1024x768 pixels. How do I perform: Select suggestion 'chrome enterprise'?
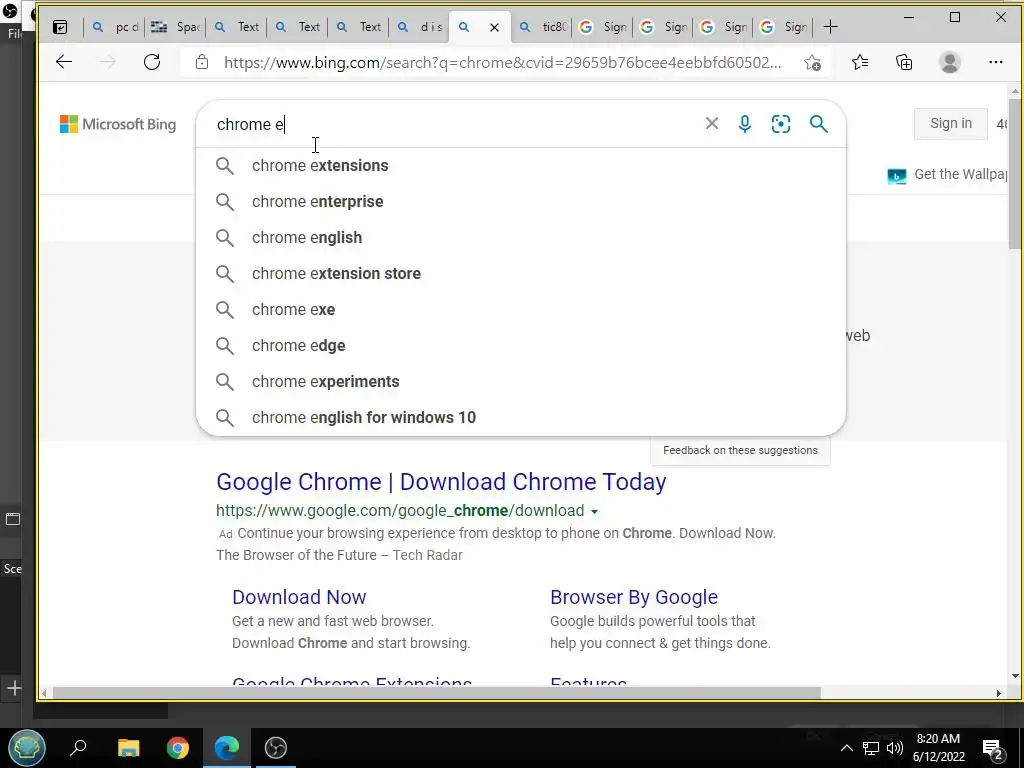click(x=520, y=201)
